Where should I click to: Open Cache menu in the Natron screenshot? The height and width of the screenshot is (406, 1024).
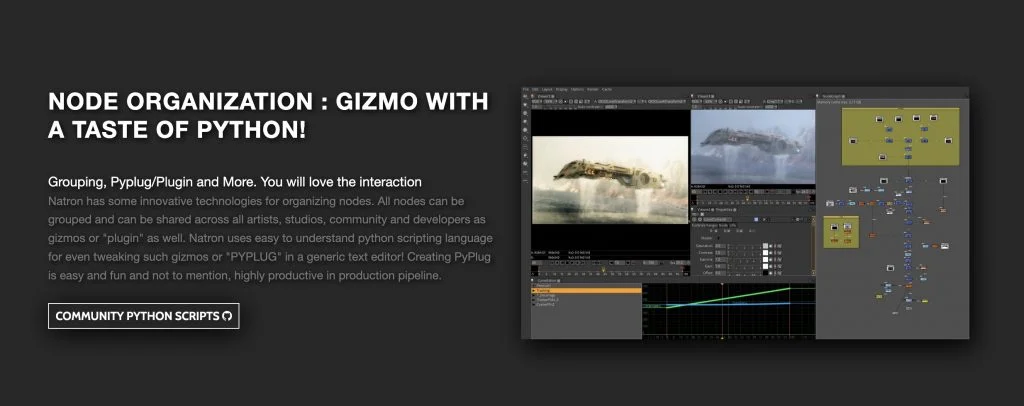[x=607, y=89]
